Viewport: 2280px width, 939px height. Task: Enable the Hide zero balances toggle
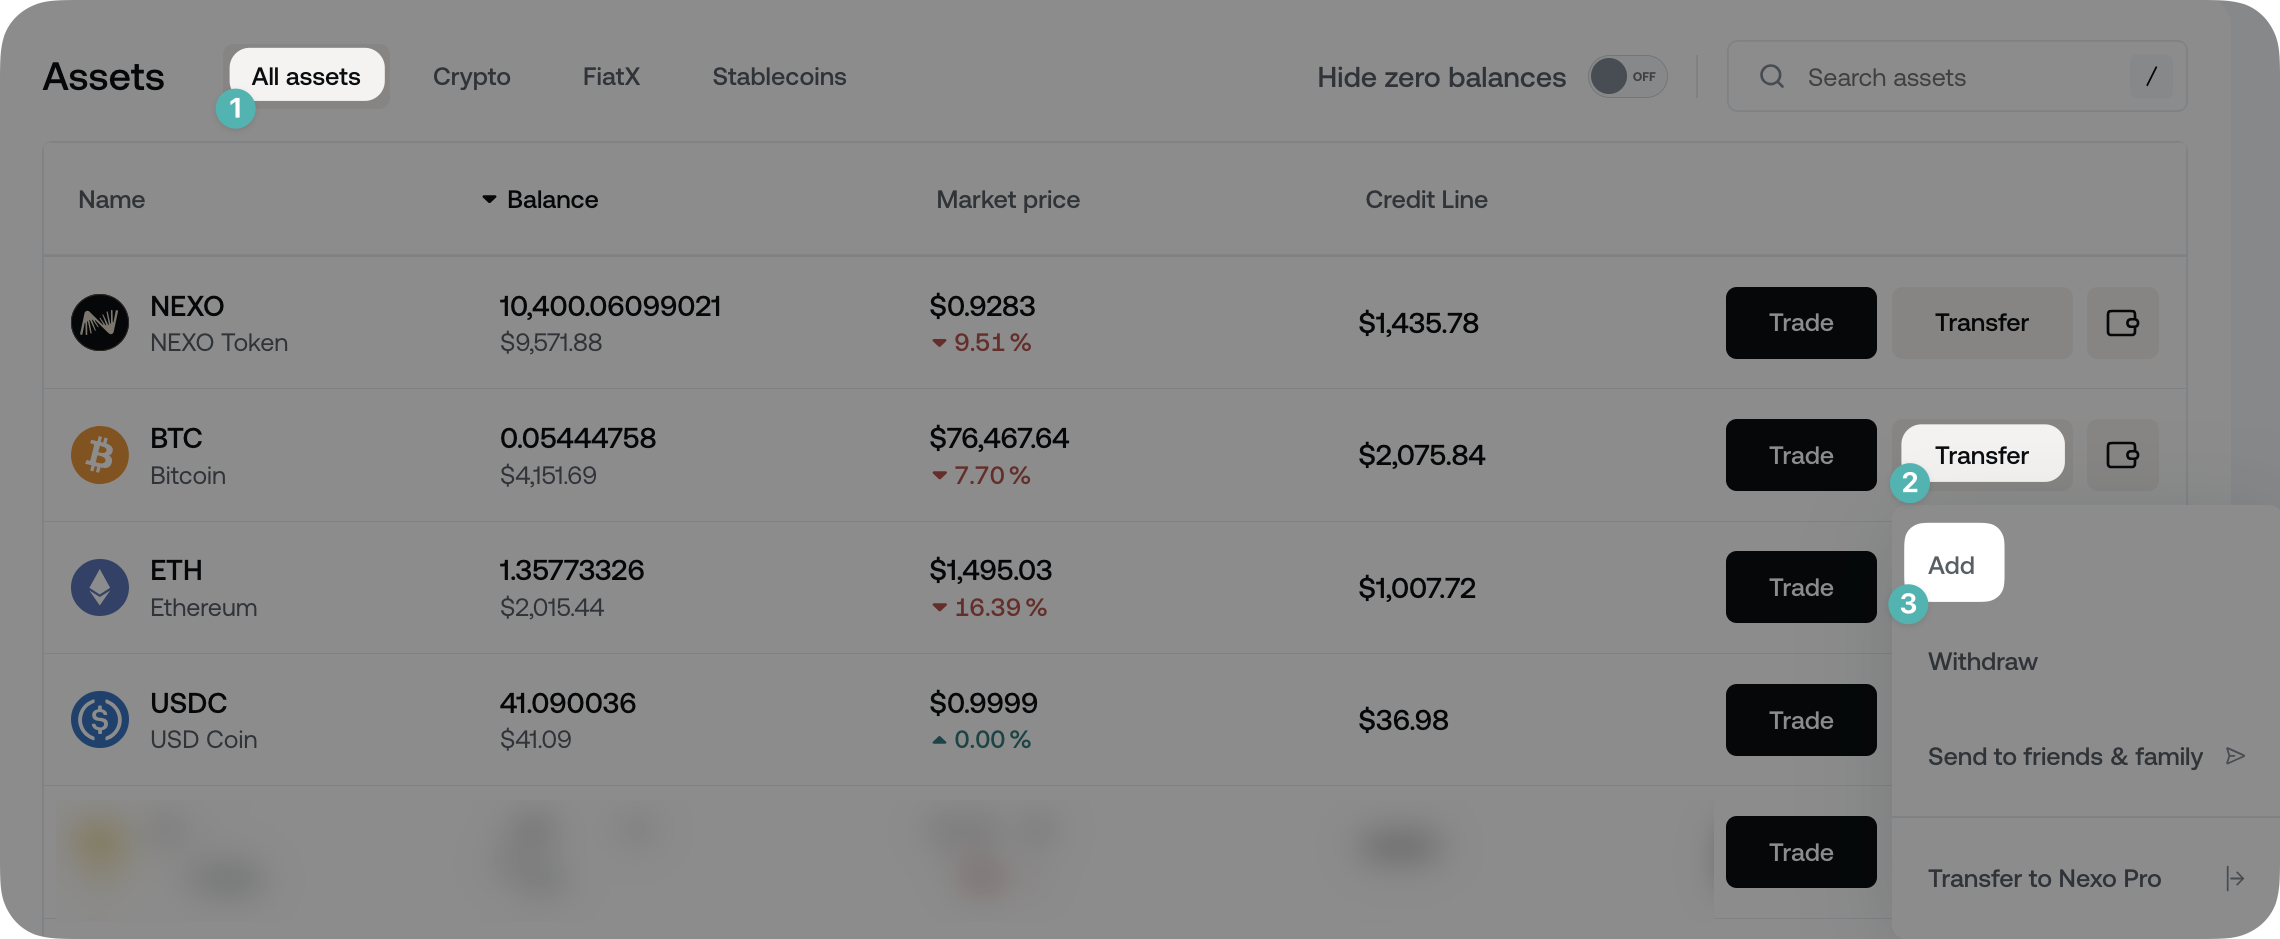coord(1626,76)
